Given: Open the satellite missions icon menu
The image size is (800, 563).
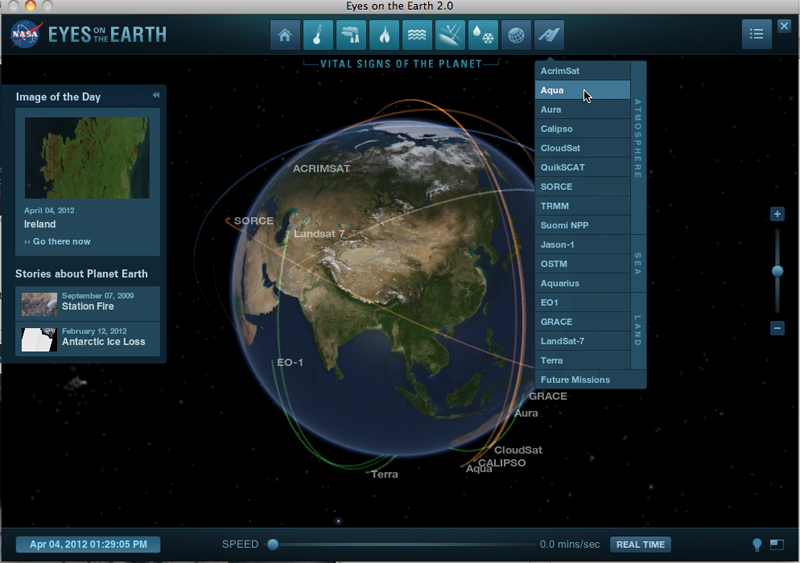Looking at the screenshot, I should point(548,35).
